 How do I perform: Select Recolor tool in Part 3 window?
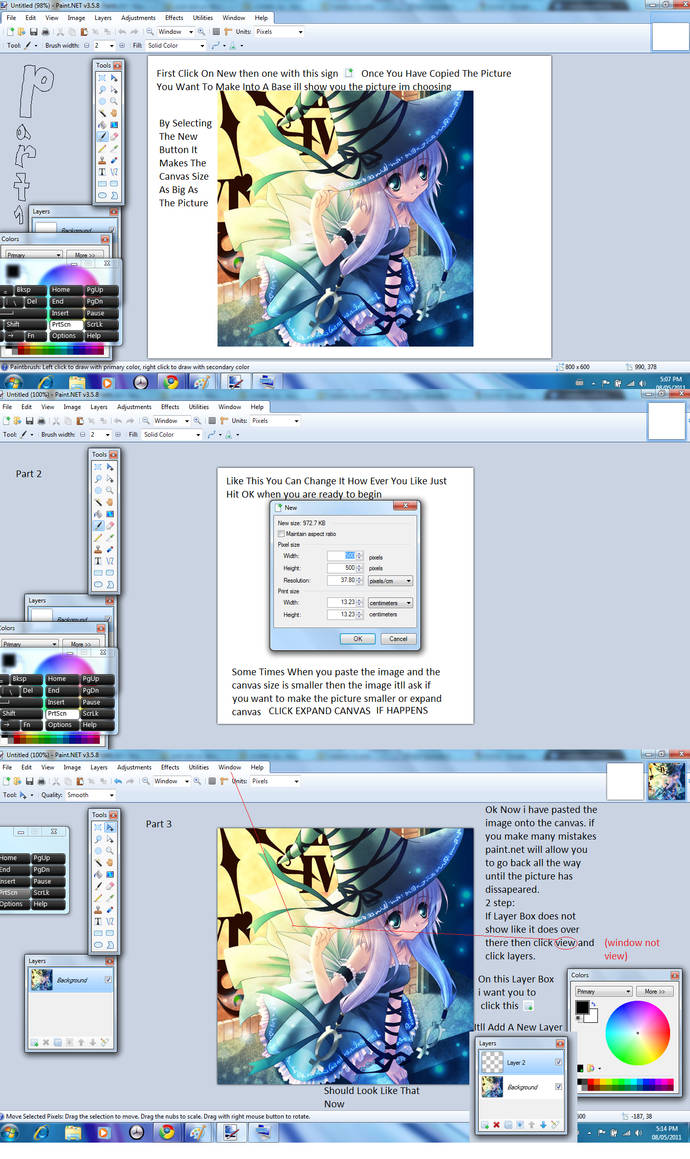(x=109, y=910)
